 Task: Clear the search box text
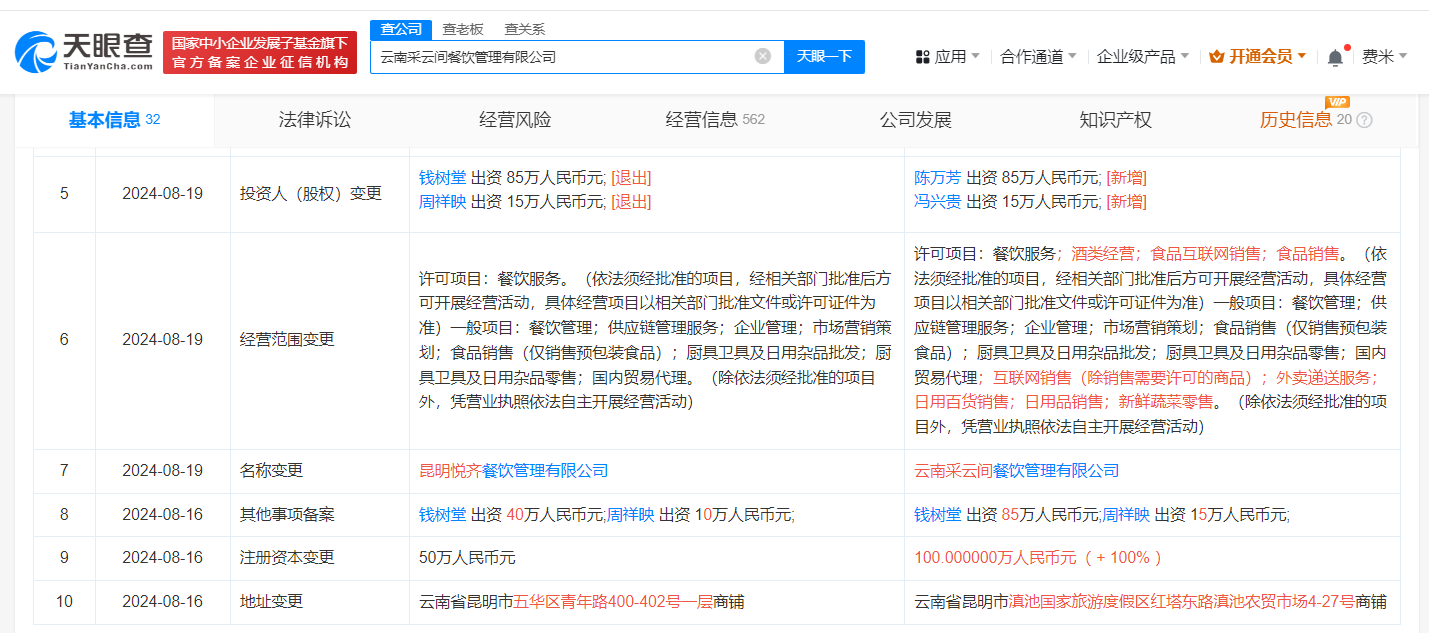click(x=762, y=56)
